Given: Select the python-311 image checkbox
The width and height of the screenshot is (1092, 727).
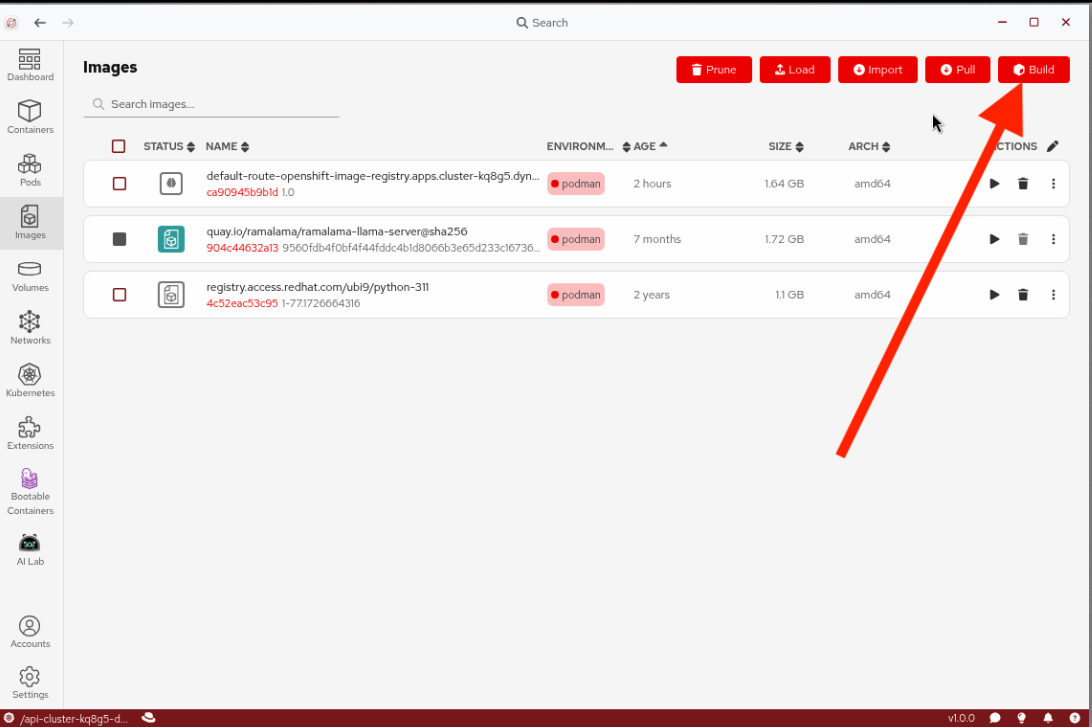Looking at the screenshot, I should pyautogui.click(x=120, y=295).
